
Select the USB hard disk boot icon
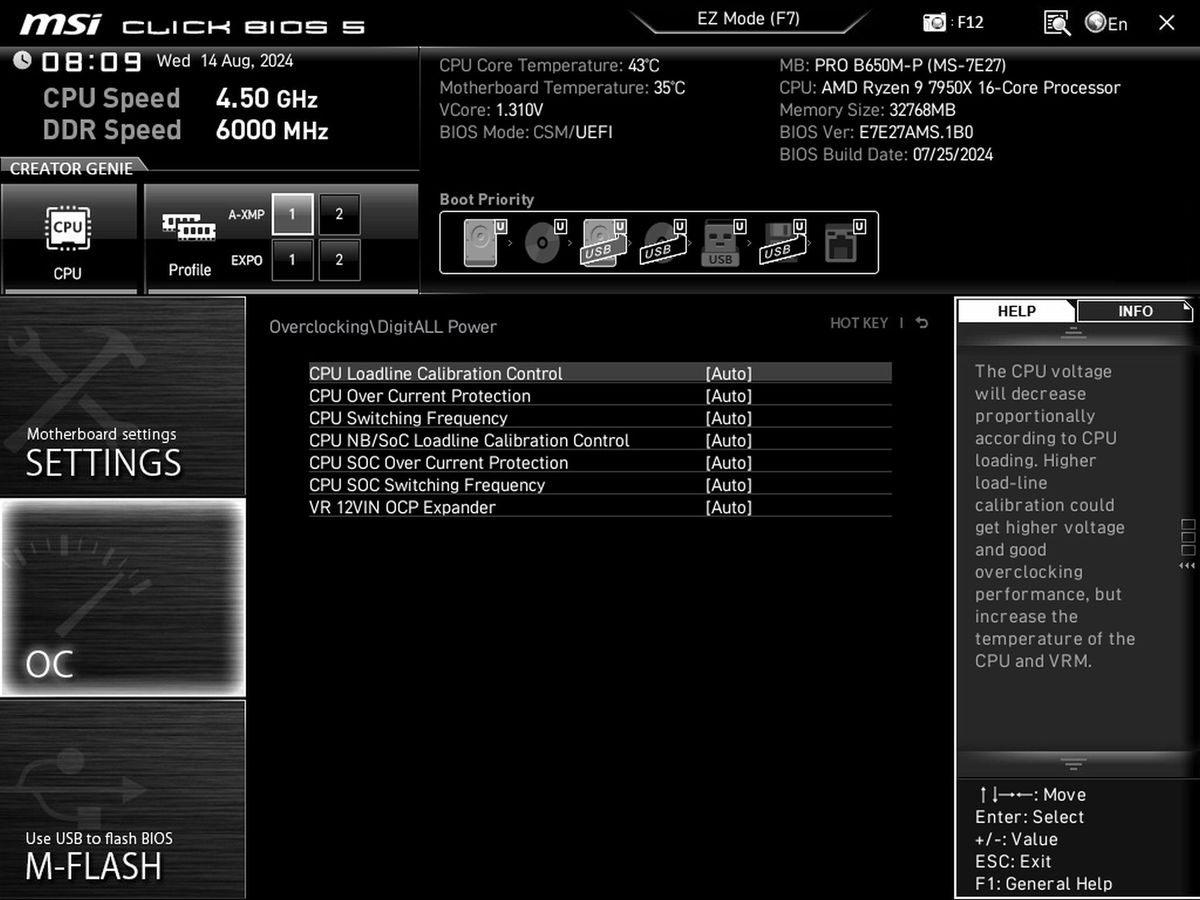603,242
